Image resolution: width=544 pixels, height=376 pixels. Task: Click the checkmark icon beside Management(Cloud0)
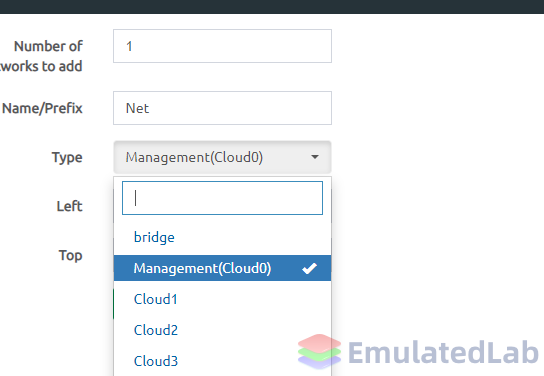pyautogui.click(x=309, y=268)
